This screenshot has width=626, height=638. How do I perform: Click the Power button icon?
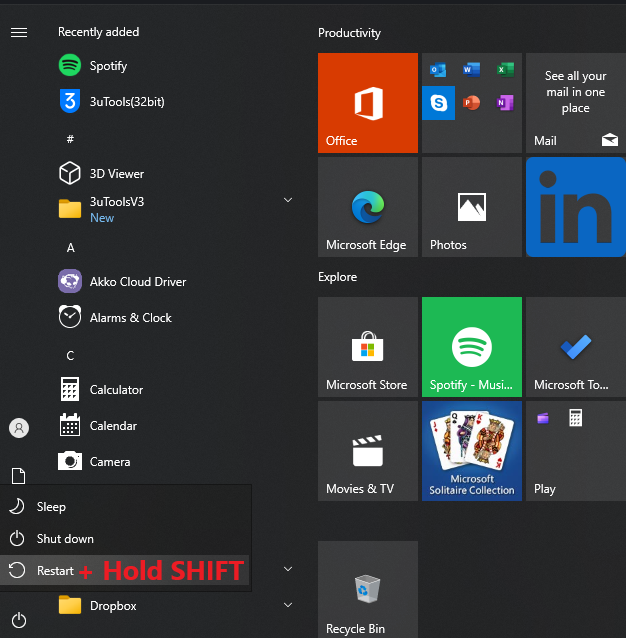click(18, 620)
